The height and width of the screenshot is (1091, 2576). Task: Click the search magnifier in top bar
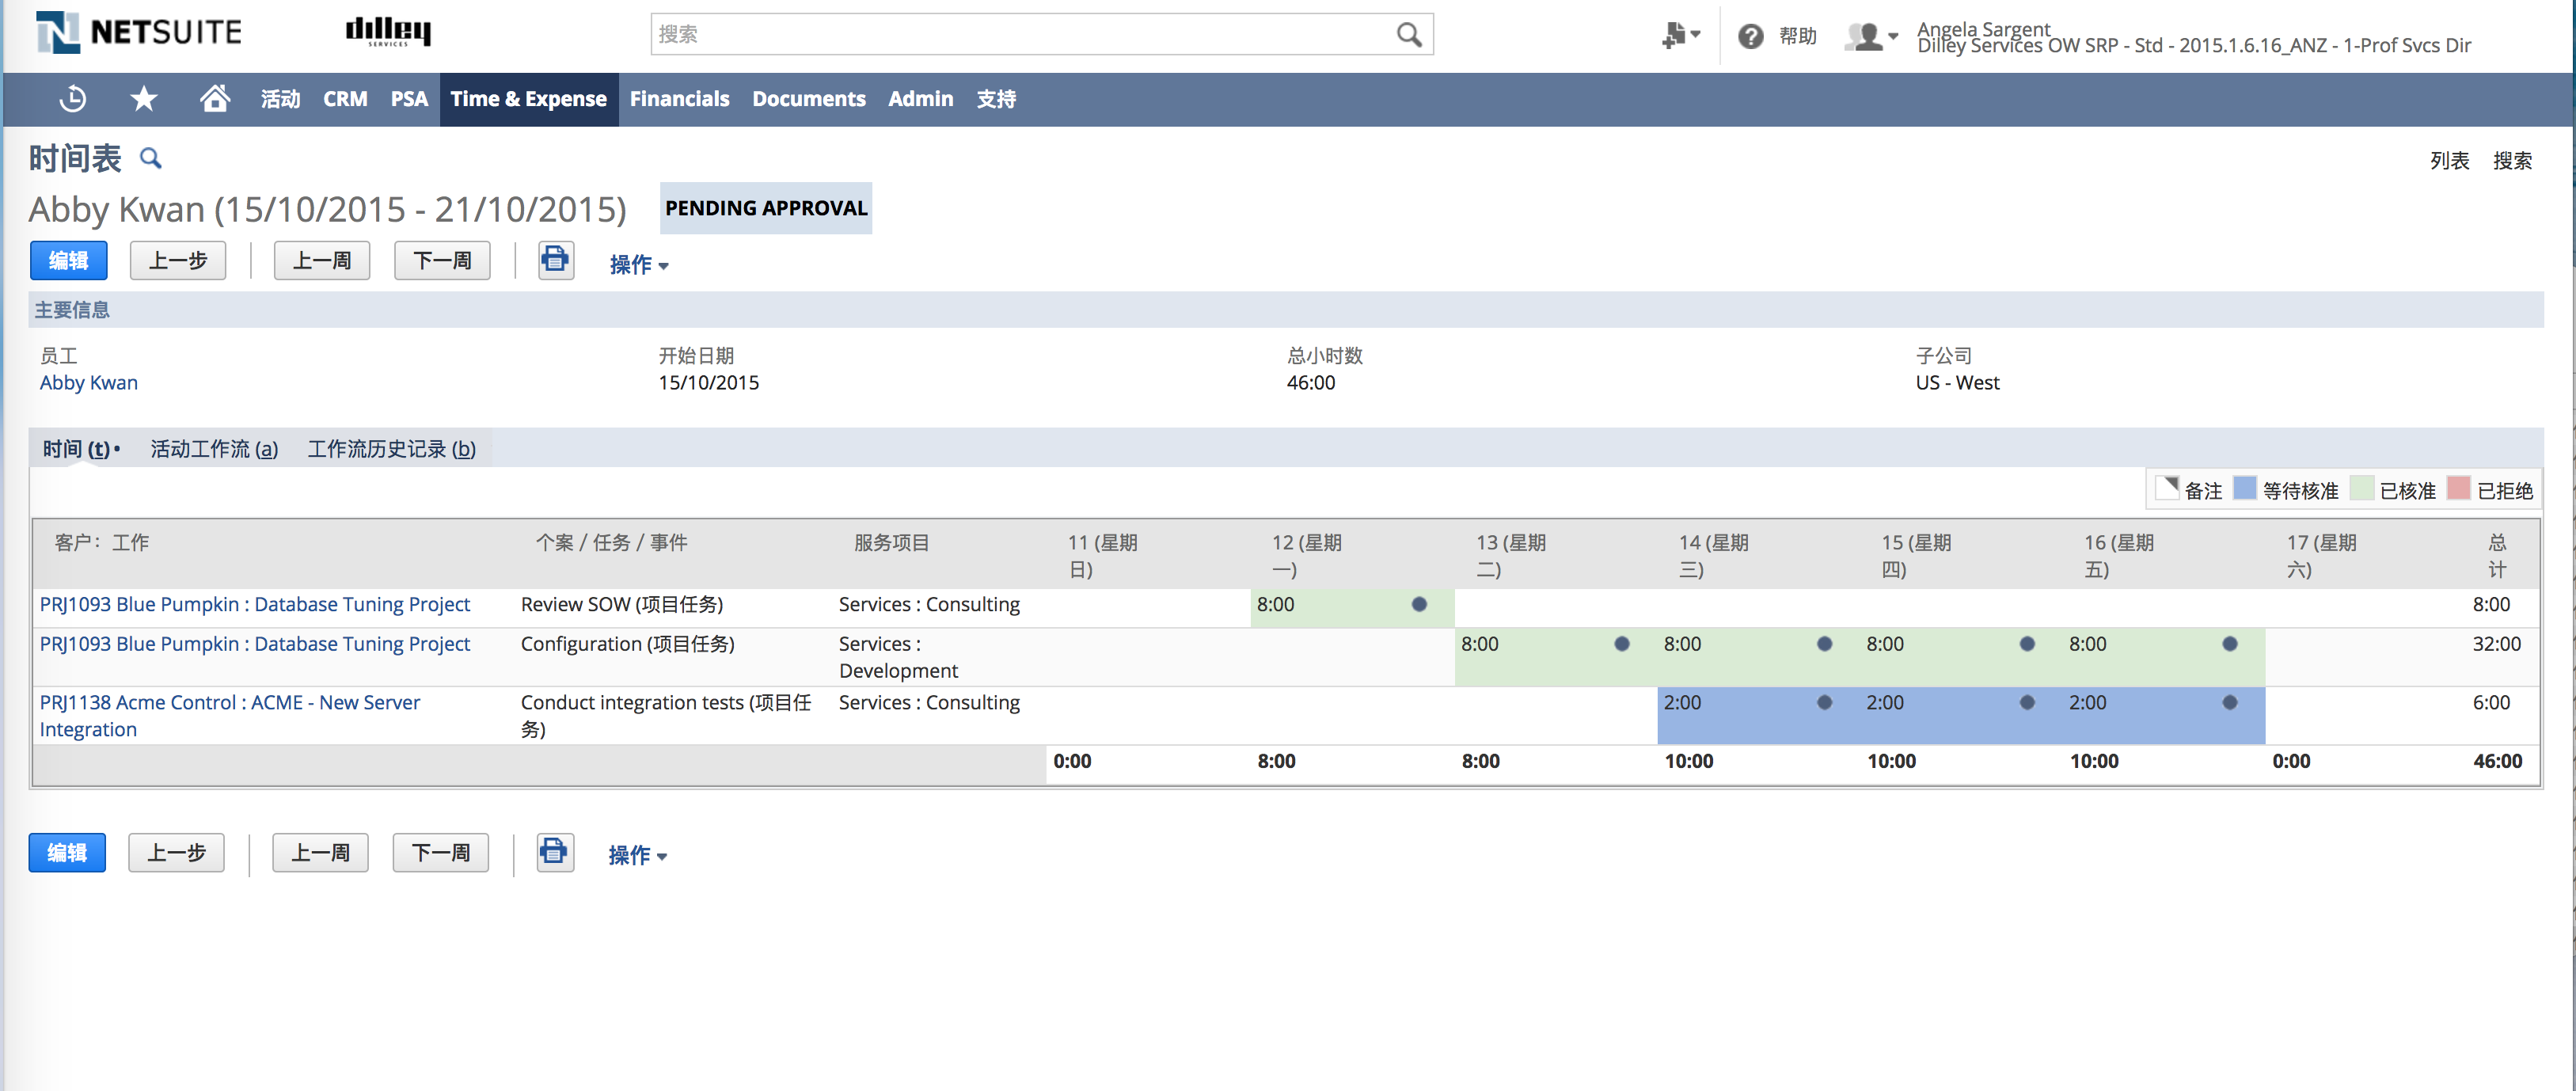point(1408,35)
